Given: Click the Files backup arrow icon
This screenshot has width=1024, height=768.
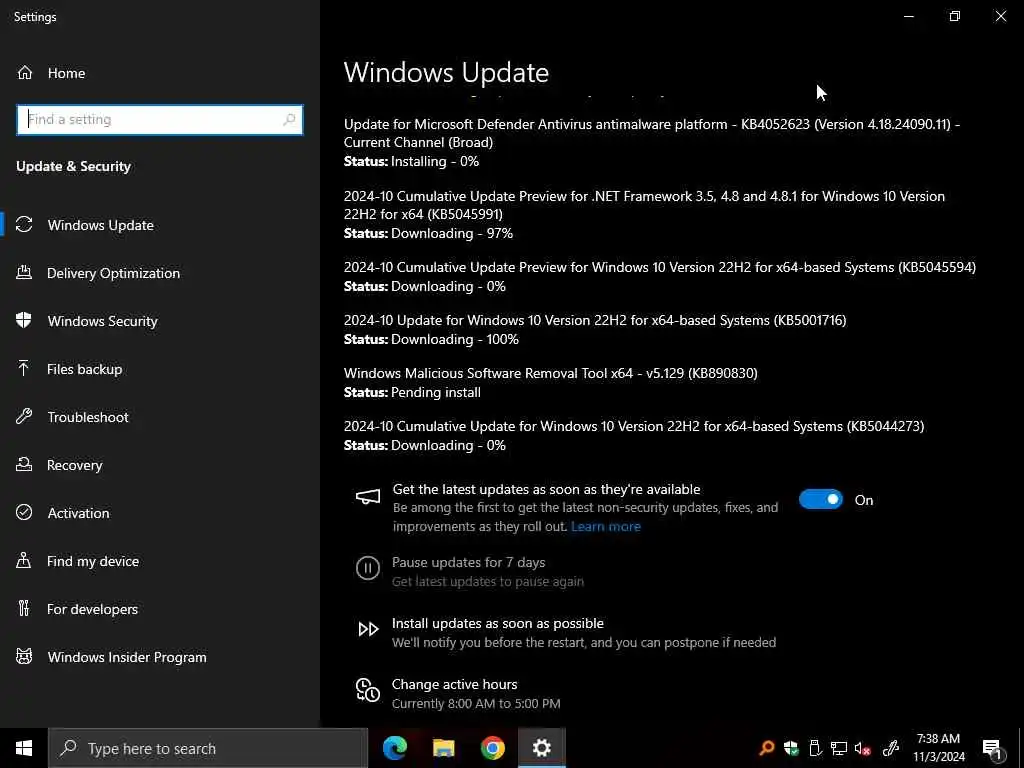Looking at the screenshot, I should (24, 368).
